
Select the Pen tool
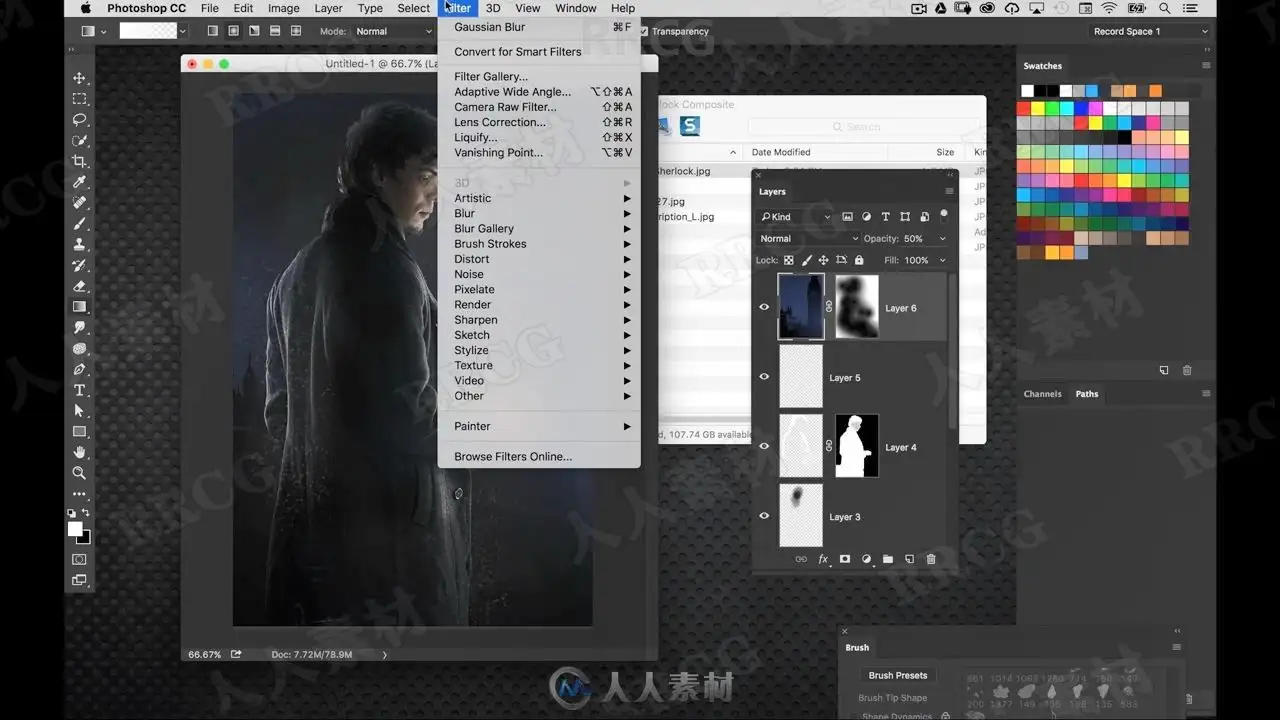[79, 369]
